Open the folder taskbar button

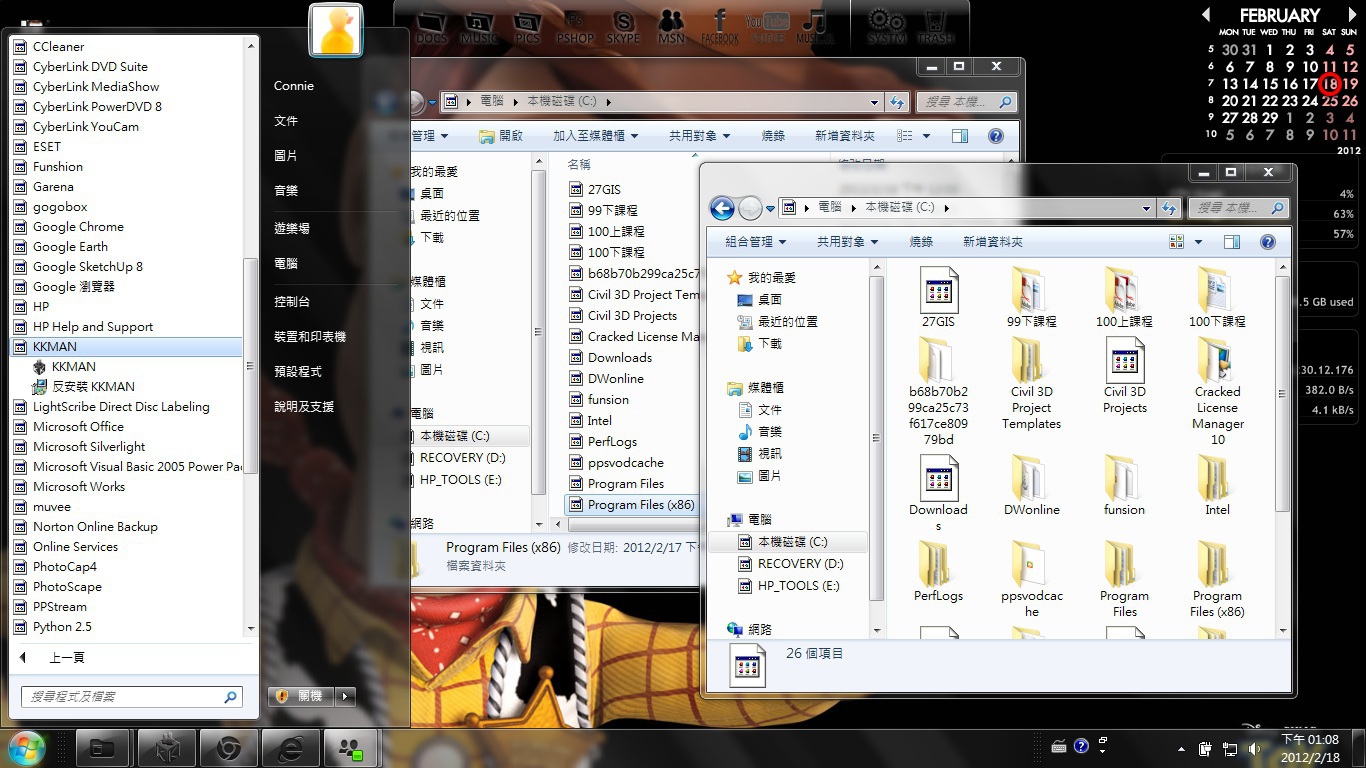103,748
